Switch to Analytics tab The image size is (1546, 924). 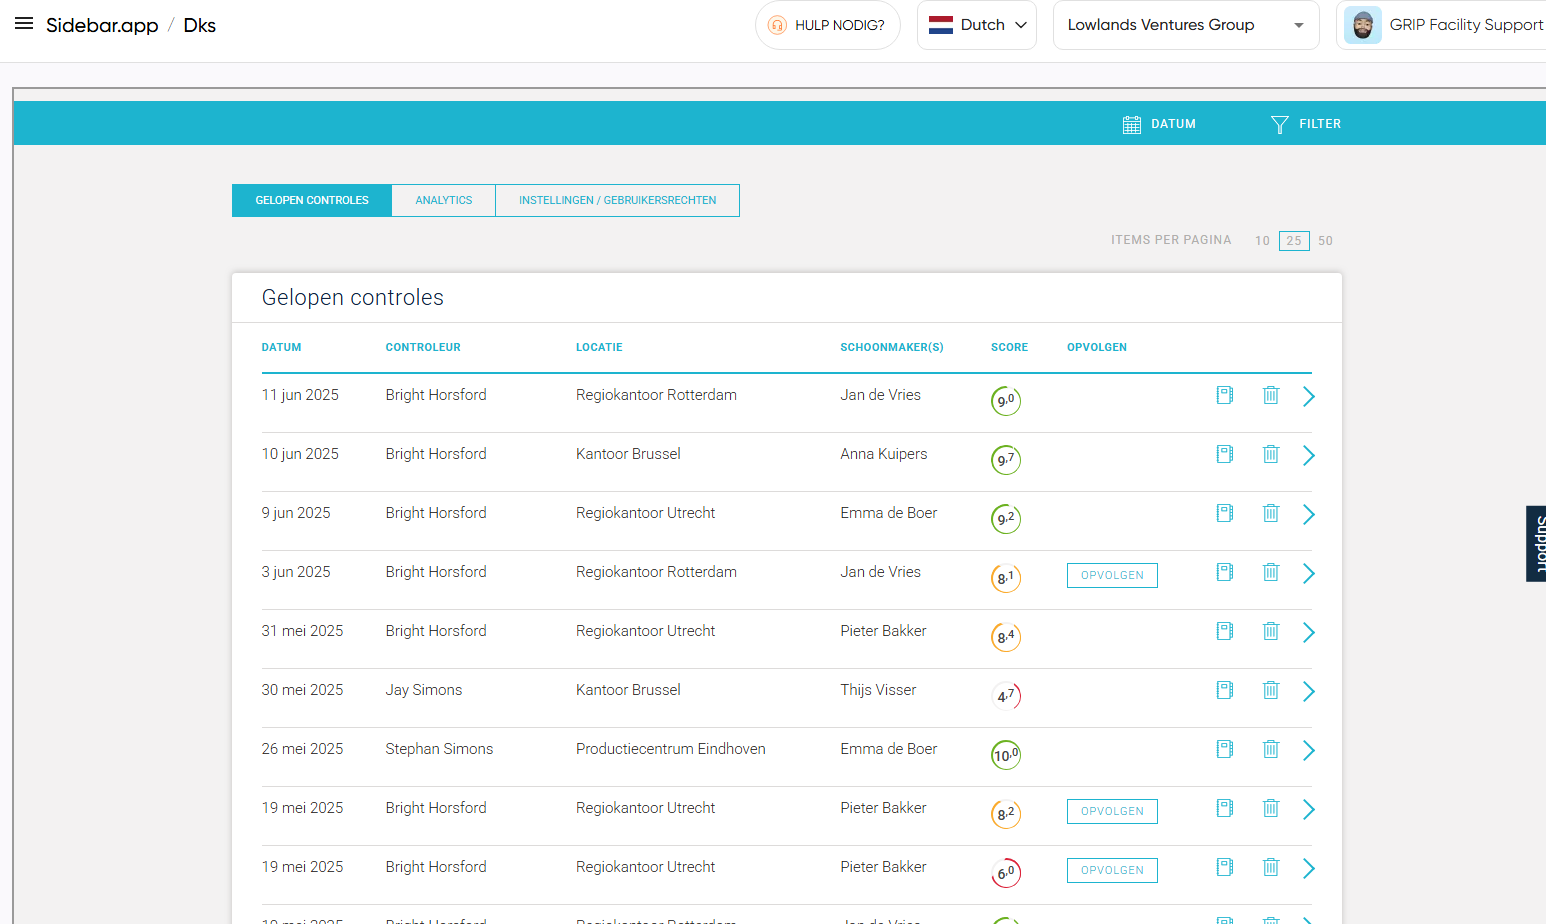click(444, 200)
